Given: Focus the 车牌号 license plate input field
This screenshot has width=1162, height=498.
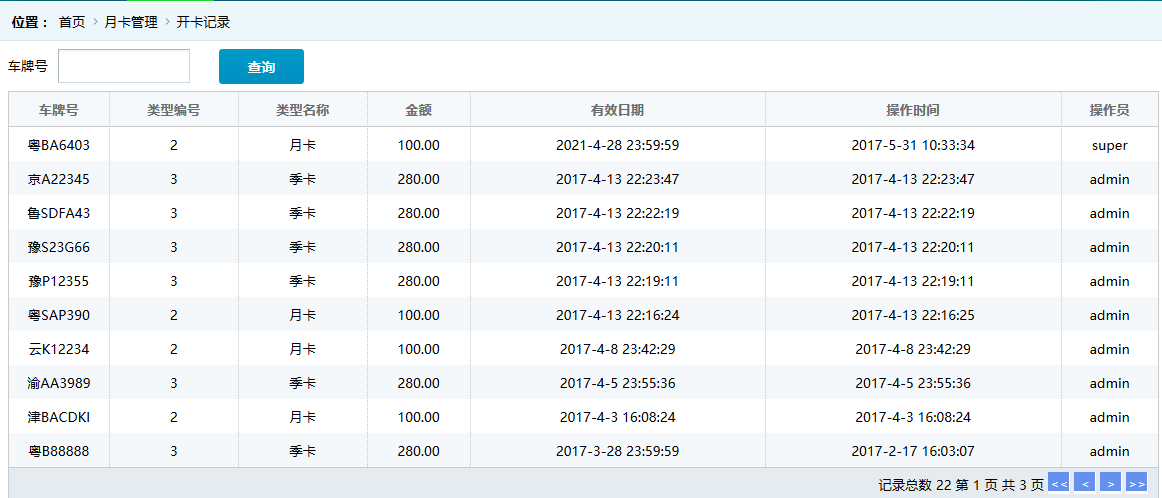Looking at the screenshot, I should pos(124,67).
